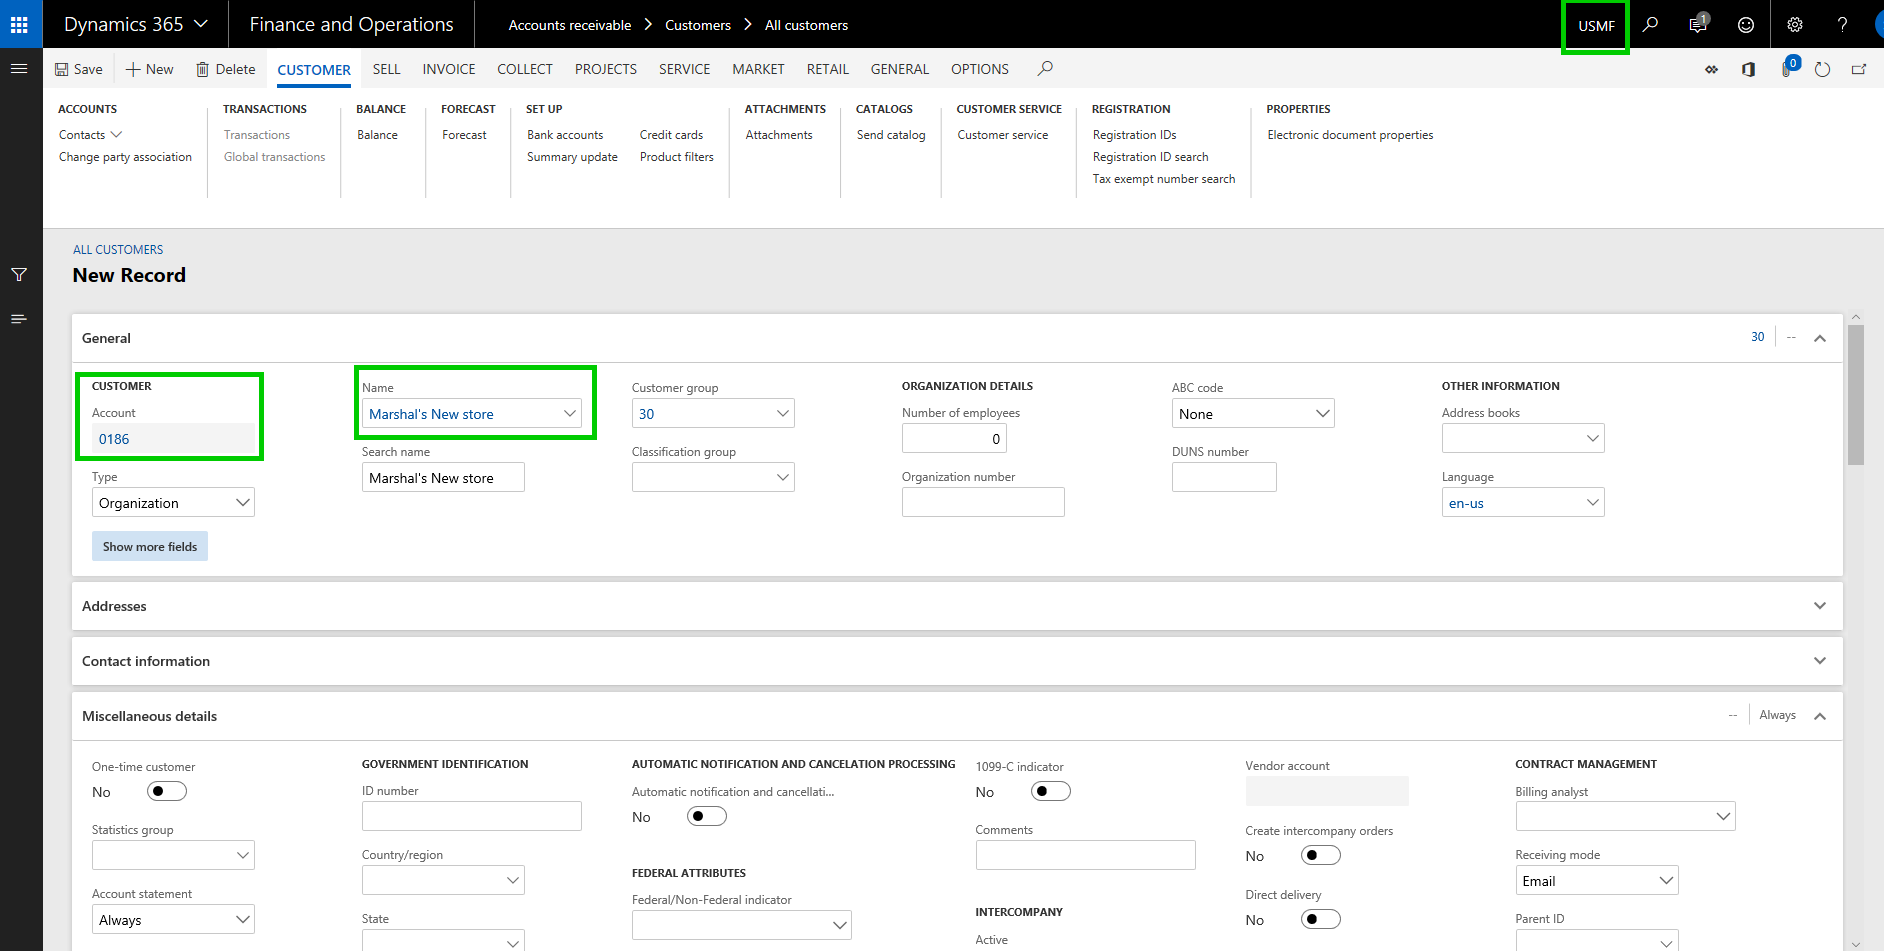Viewport: 1884px width, 951px height.
Task: Open the Office app icon in toolbar
Action: click(x=1748, y=69)
